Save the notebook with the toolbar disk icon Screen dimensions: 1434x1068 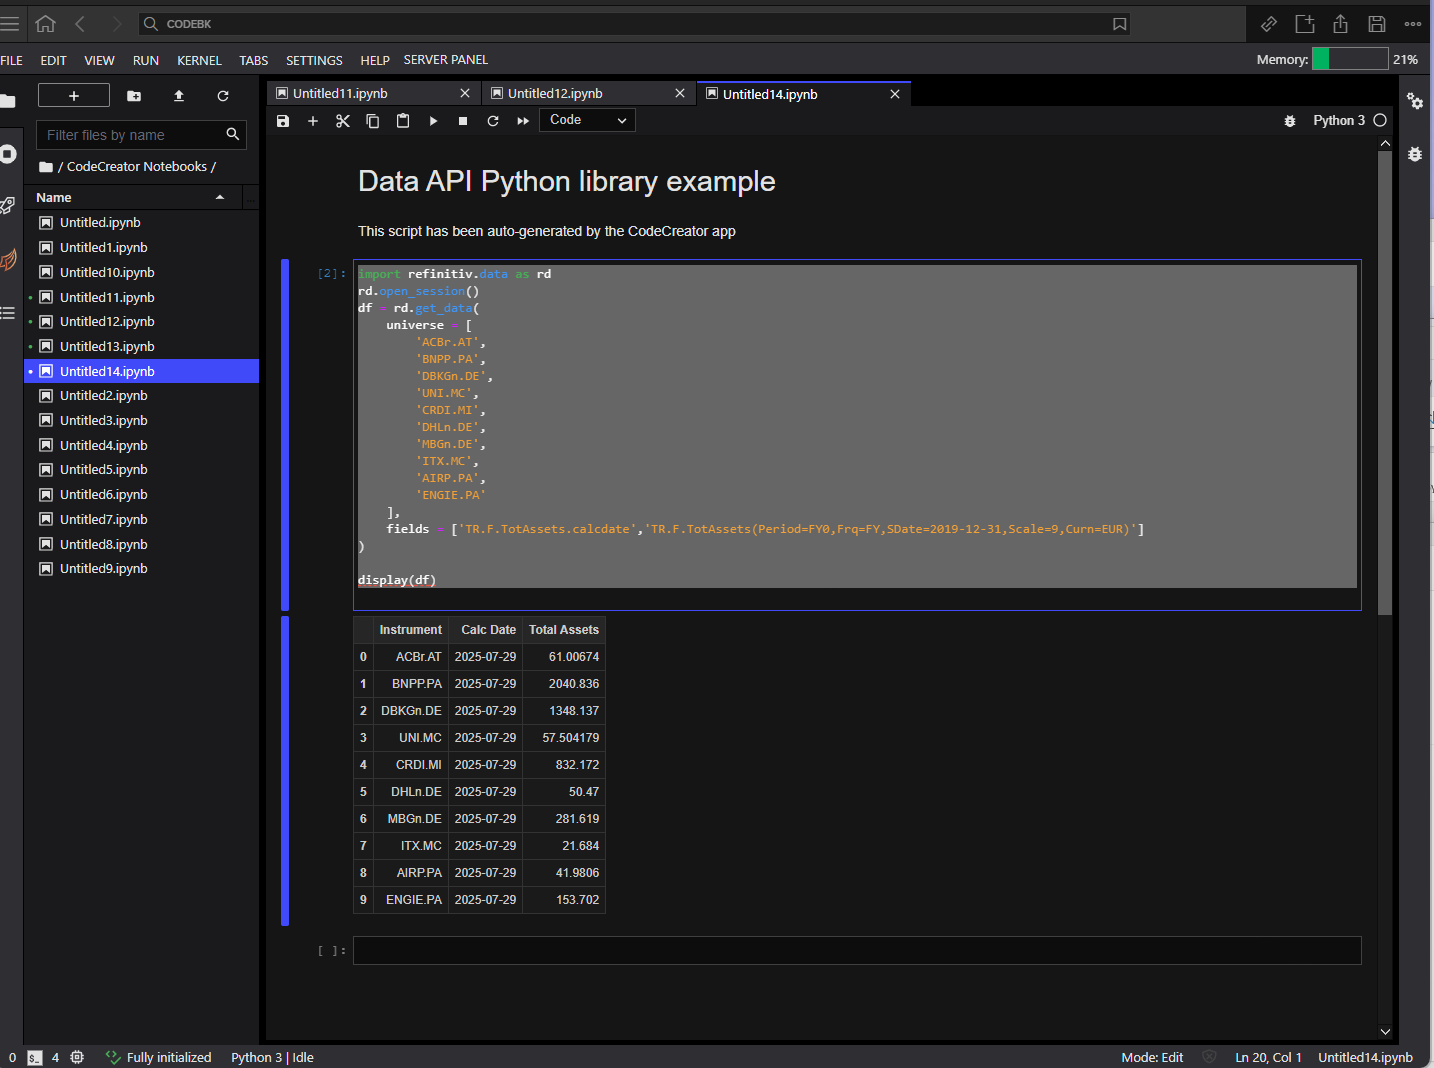[283, 121]
